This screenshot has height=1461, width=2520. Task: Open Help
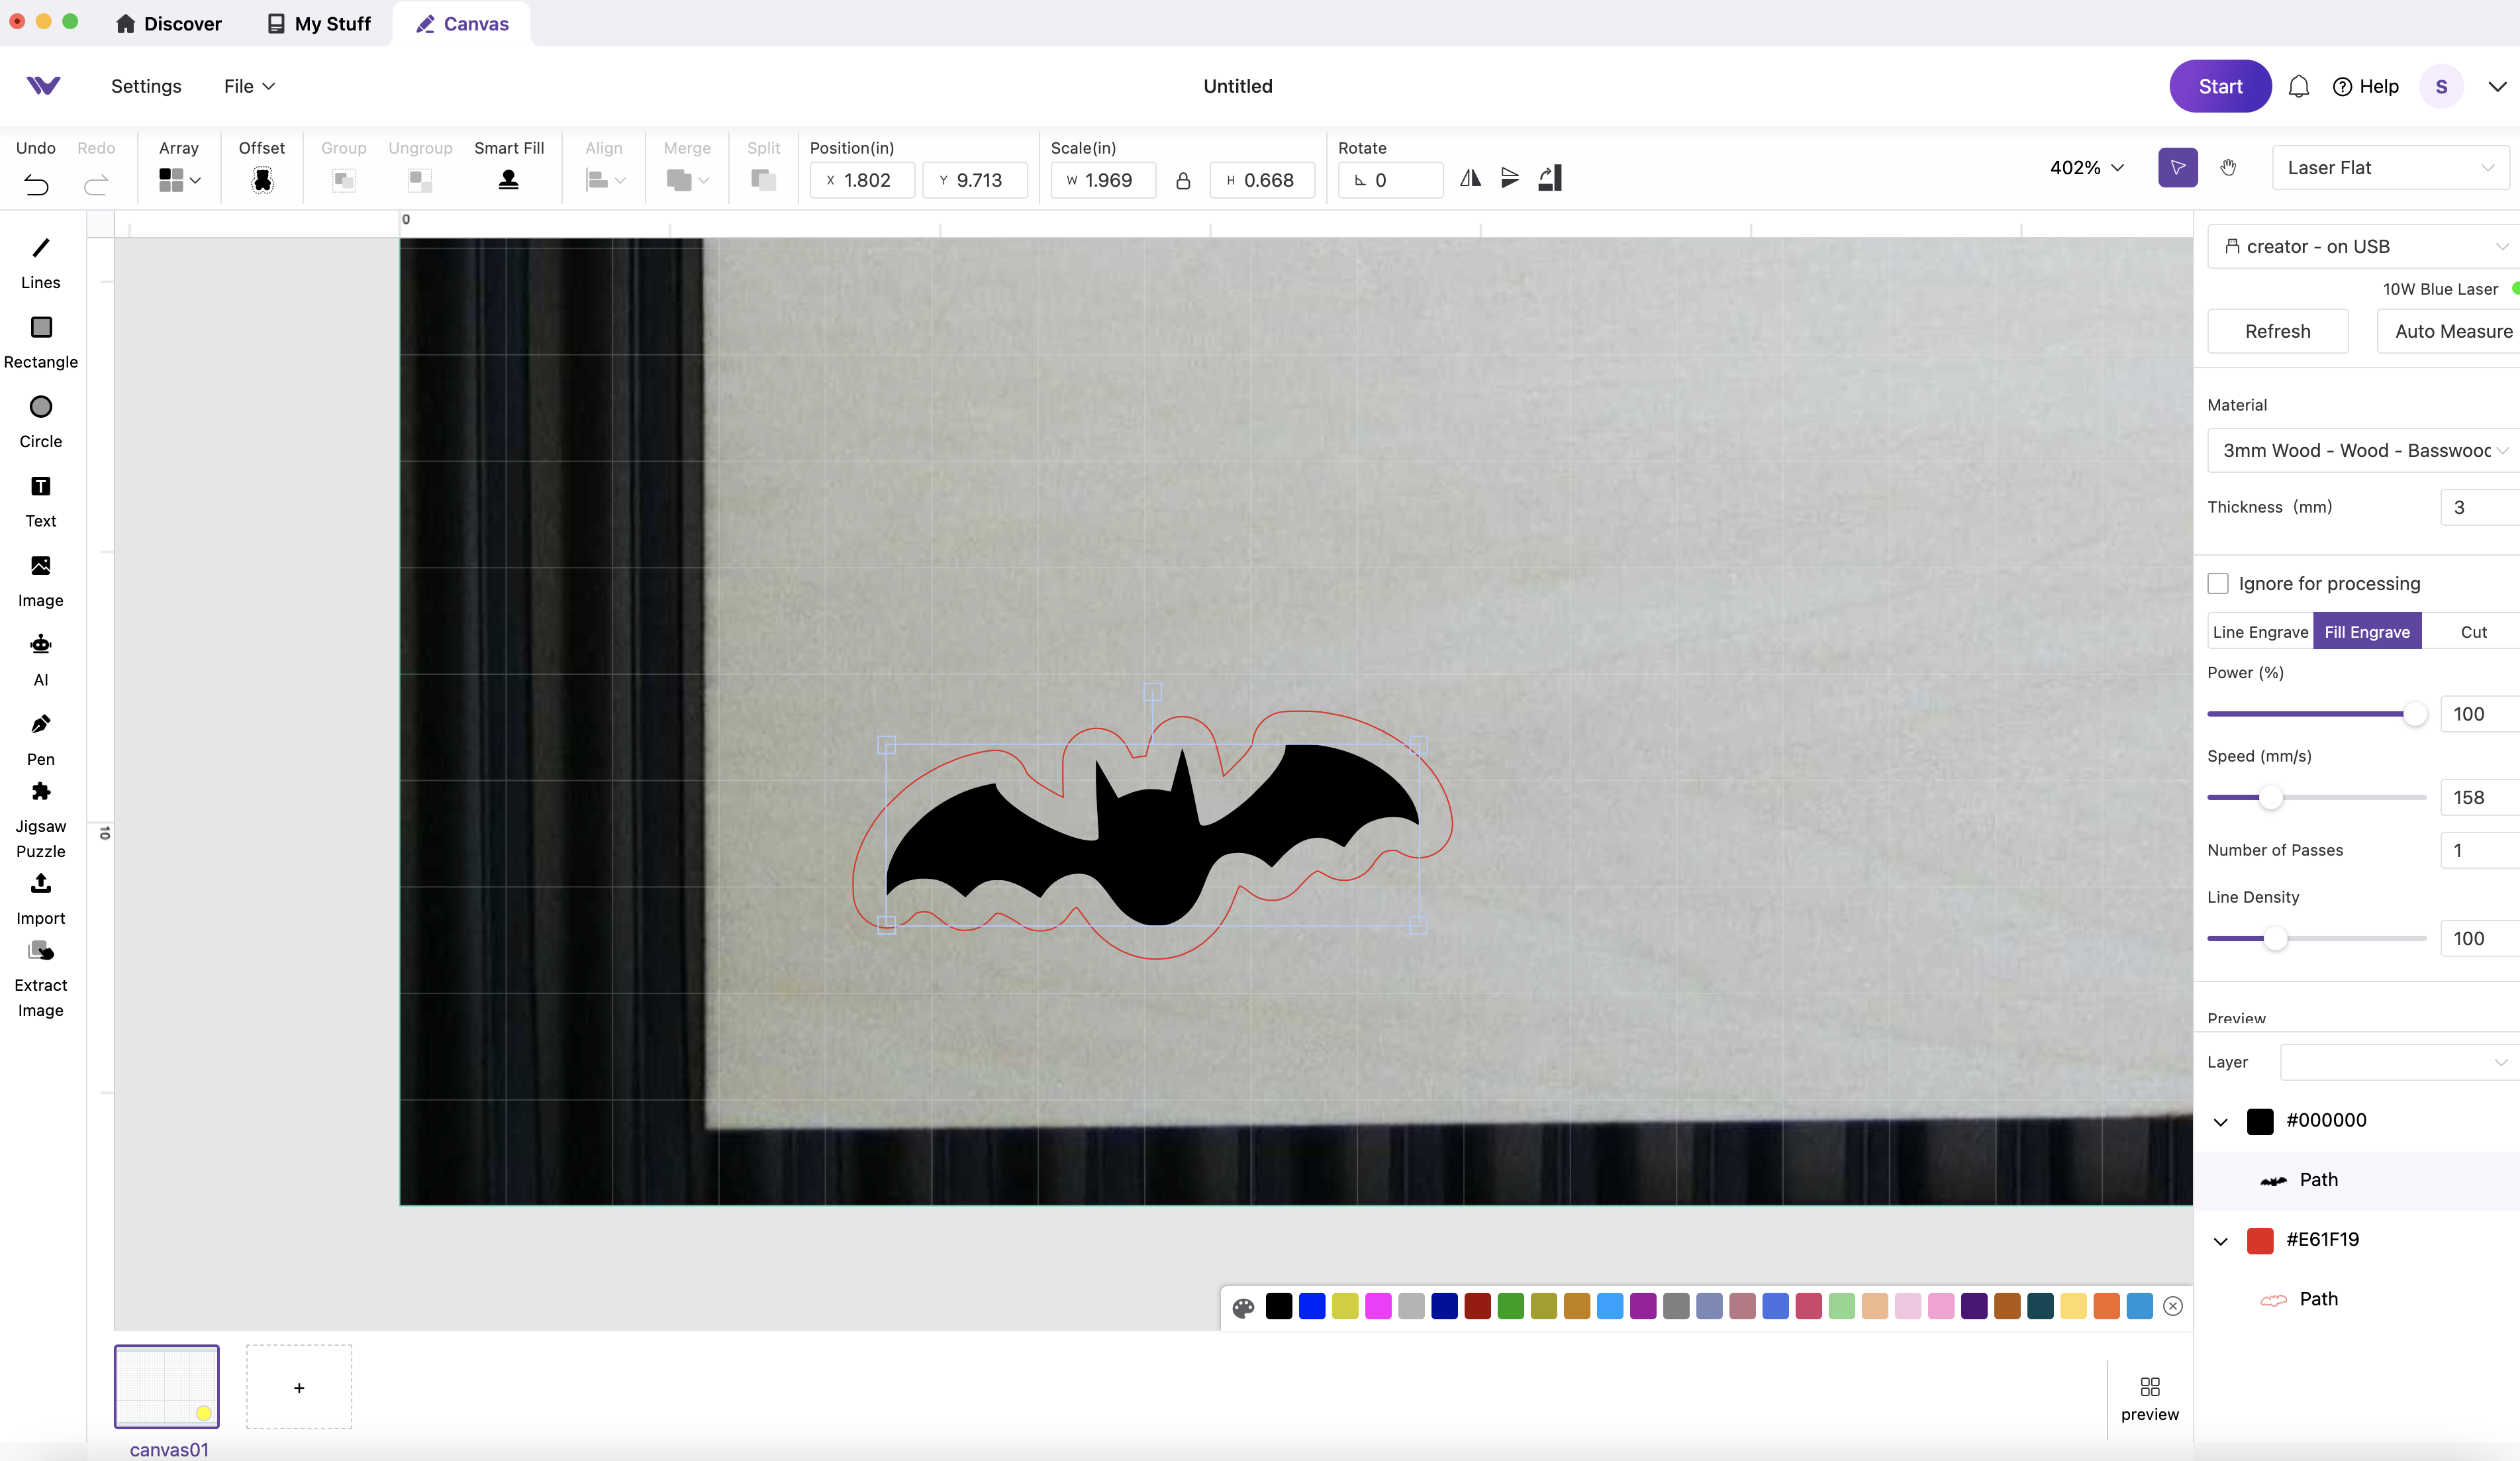(x=2365, y=86)
